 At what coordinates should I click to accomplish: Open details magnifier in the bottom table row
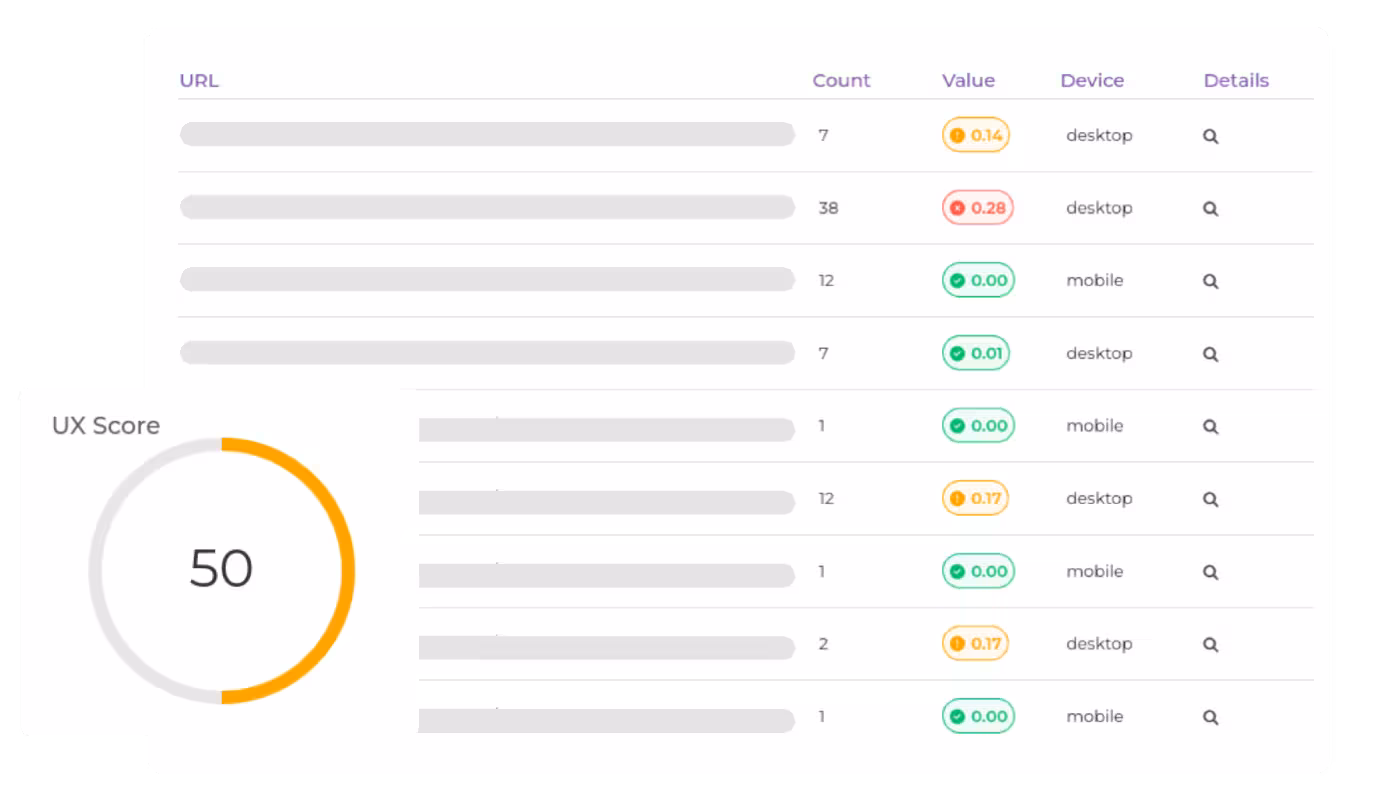(x=1210, y=717)
